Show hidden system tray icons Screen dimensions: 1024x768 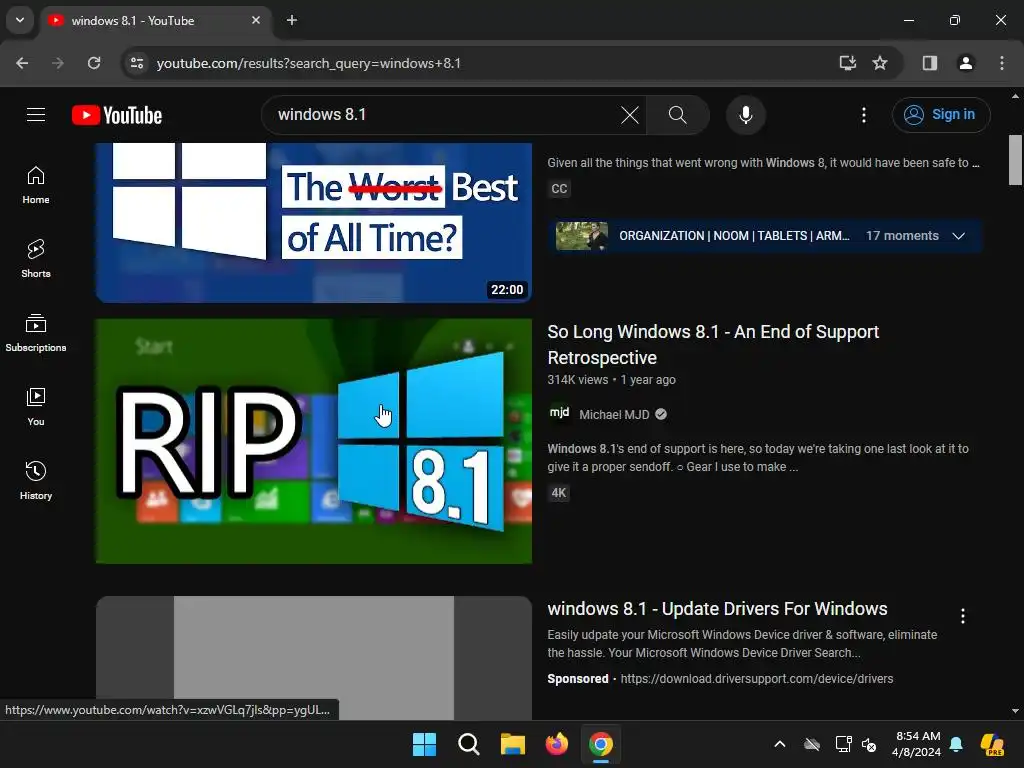pyautogui.click(x=780, y=744)
